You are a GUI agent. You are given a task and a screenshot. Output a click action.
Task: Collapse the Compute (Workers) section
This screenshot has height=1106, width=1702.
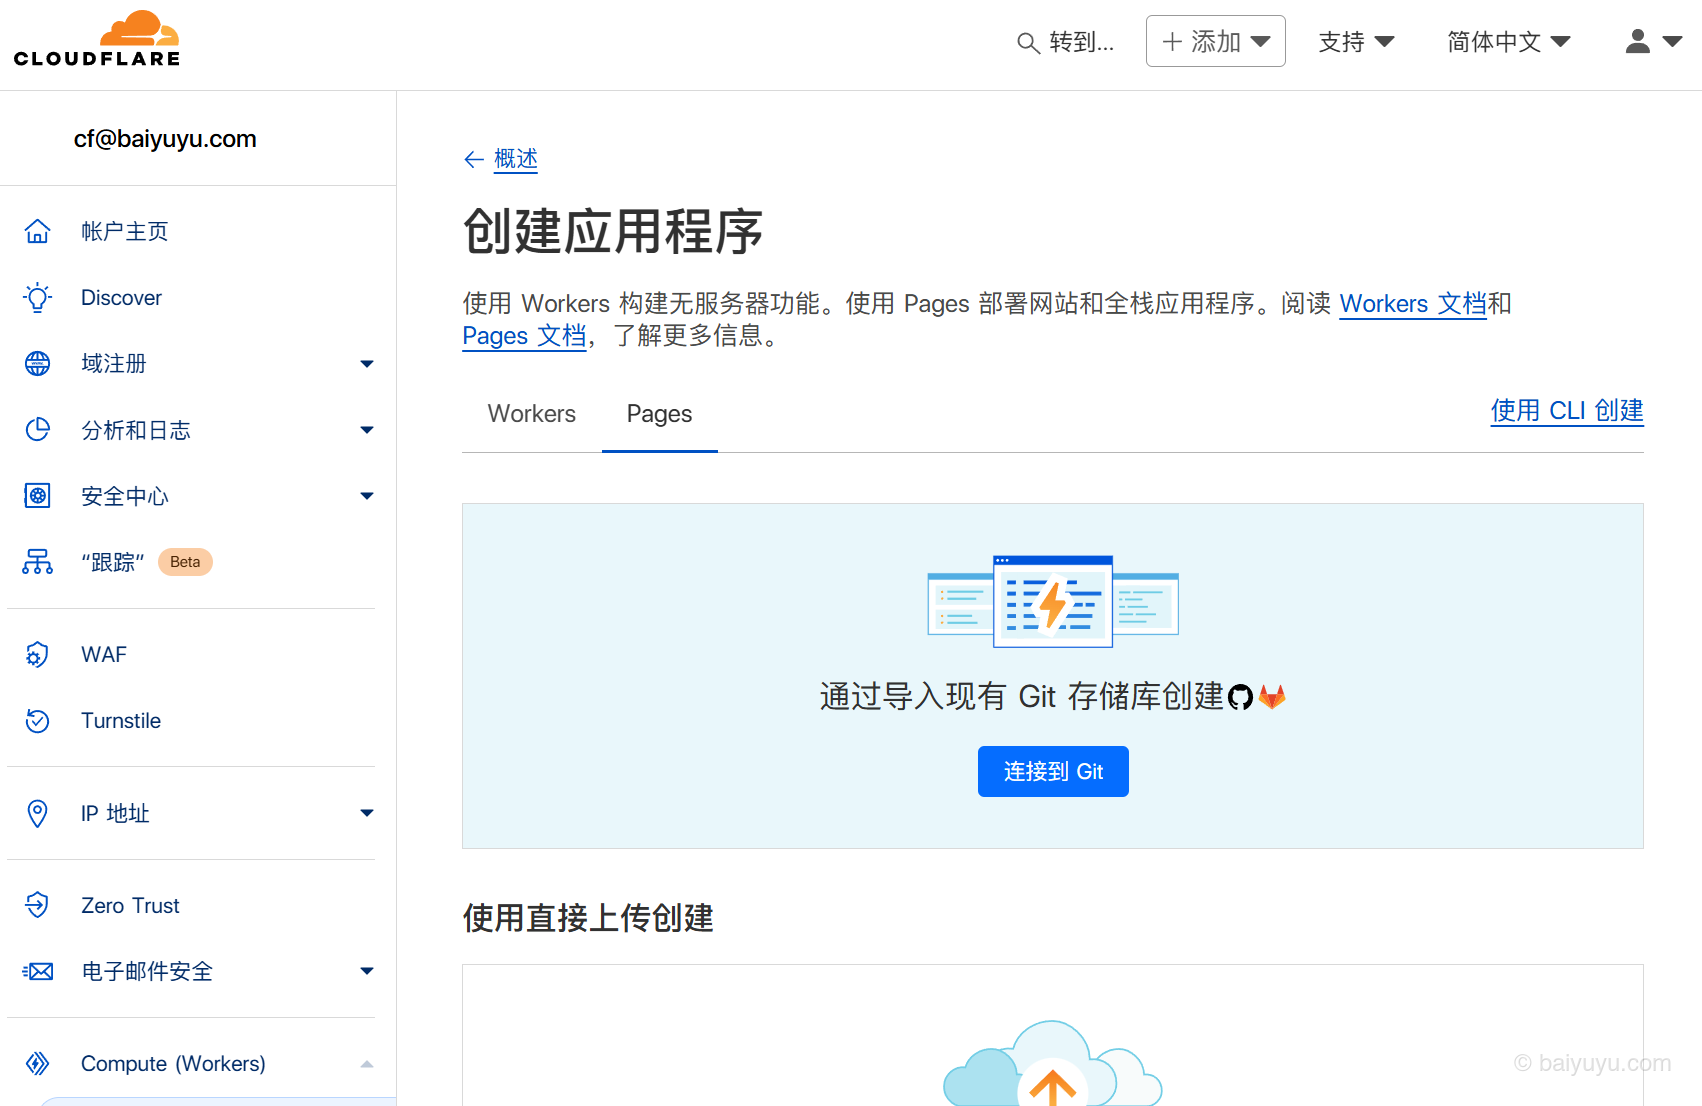click(367, 1063)
